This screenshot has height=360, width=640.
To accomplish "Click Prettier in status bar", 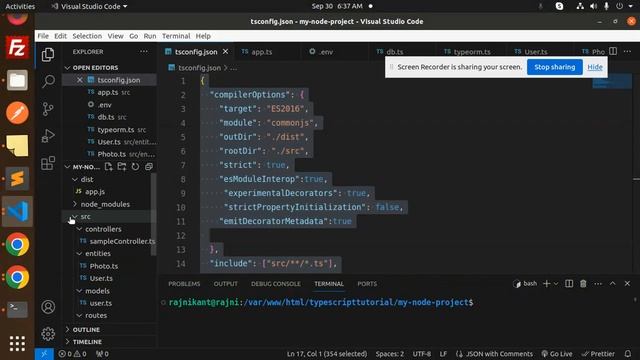I will 598,354.
